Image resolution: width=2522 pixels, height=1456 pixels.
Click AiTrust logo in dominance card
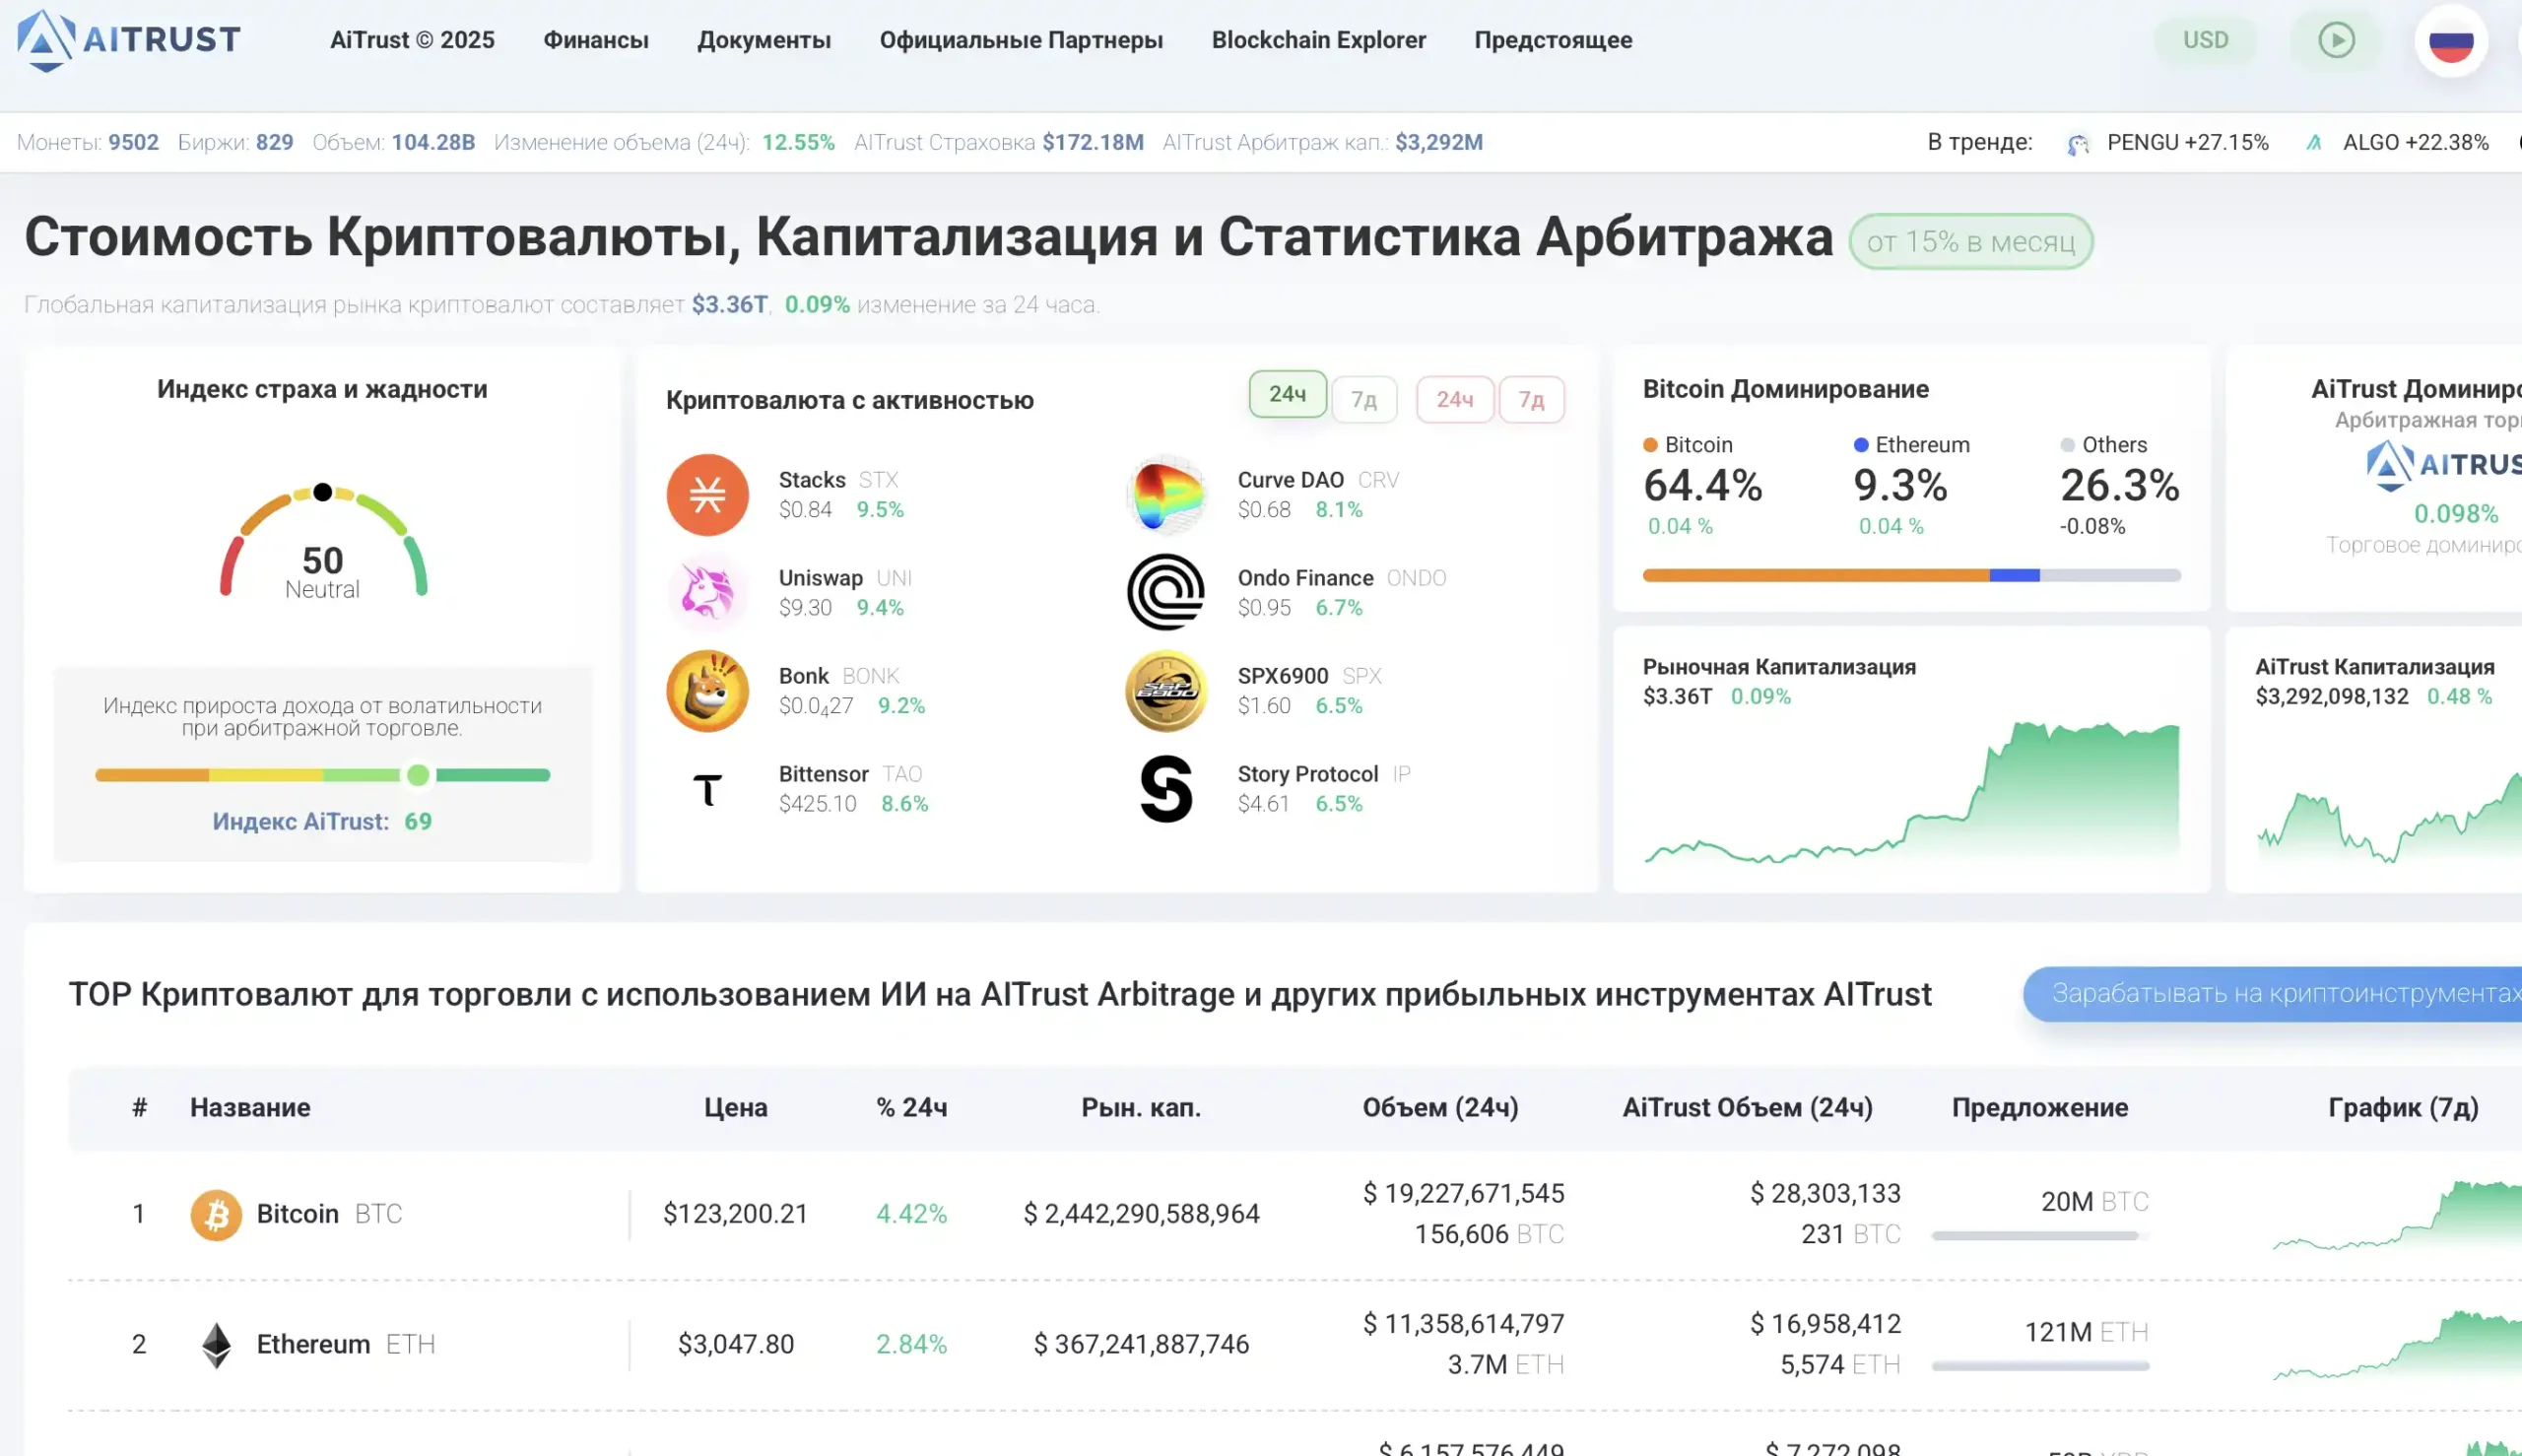2442,465
